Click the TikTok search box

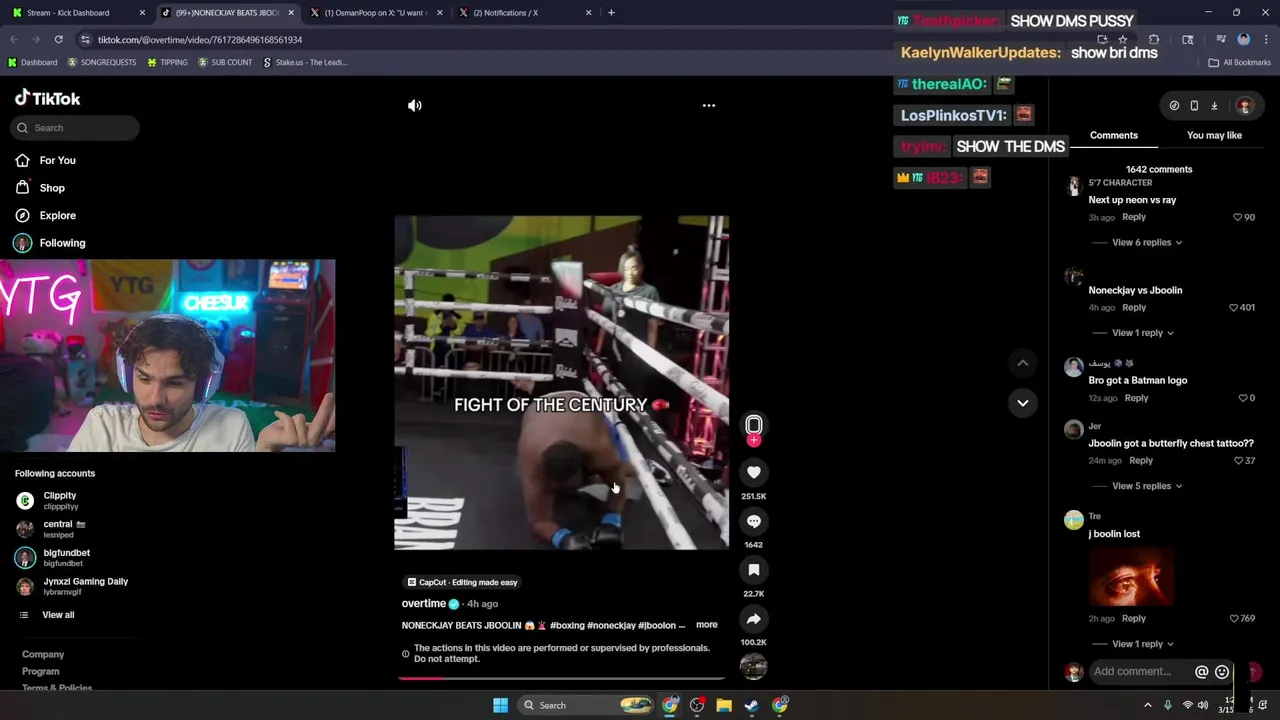pyautogui.click(x=75, y=128)
